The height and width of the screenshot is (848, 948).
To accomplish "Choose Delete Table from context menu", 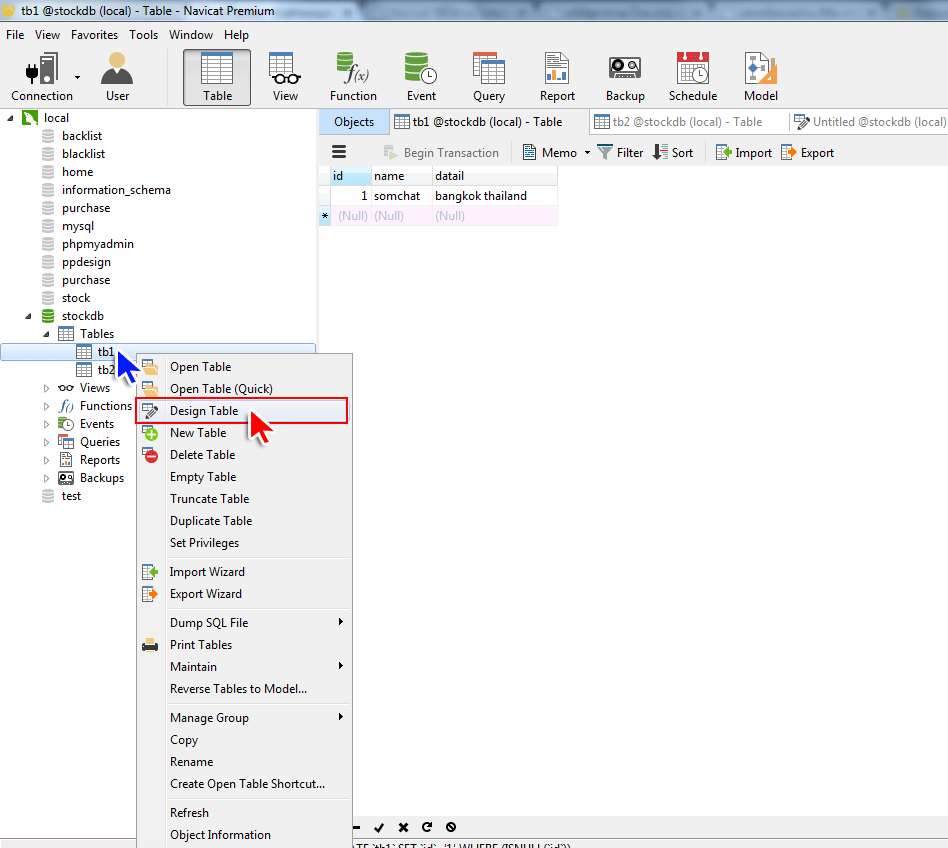I will 244,455.
